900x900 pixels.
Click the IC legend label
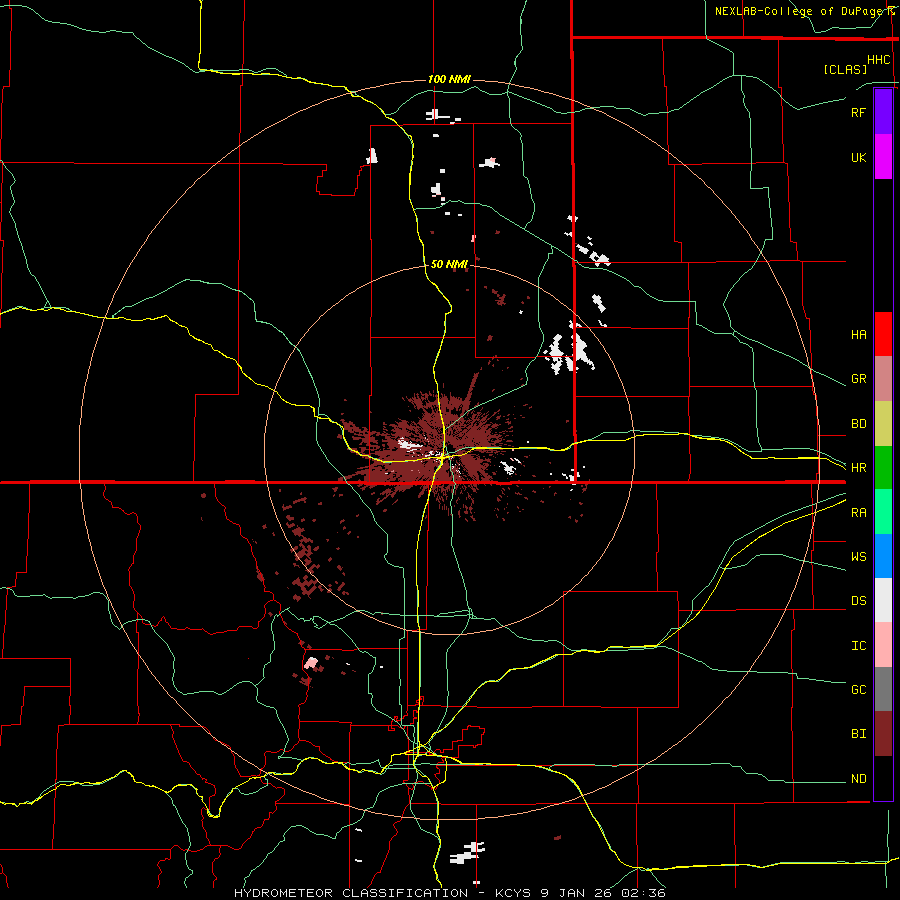(x=858, y=646)
